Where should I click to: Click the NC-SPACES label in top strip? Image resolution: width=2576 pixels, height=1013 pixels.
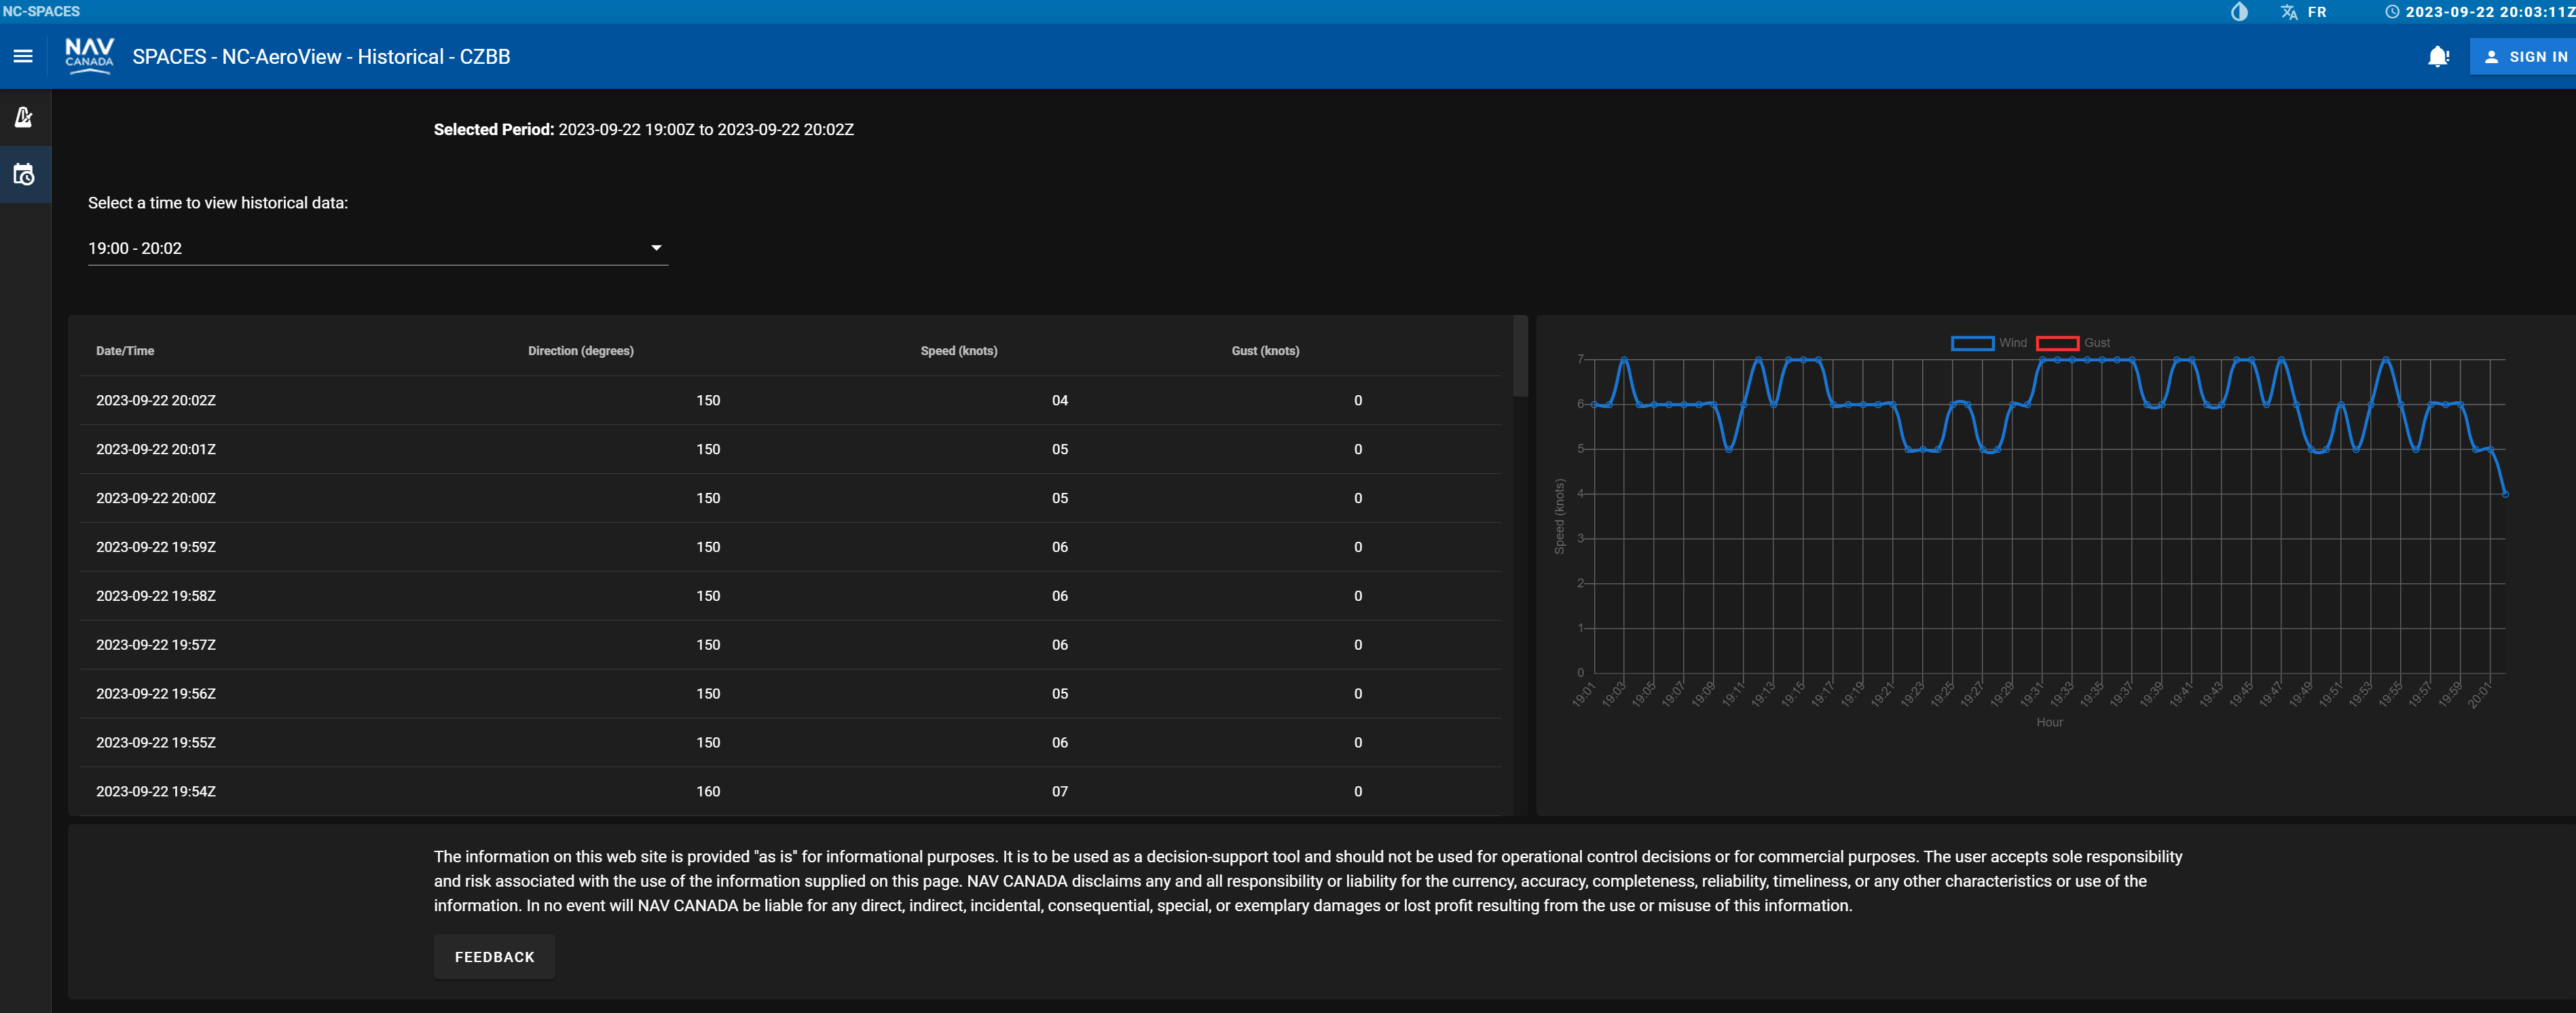click(41, 11)
